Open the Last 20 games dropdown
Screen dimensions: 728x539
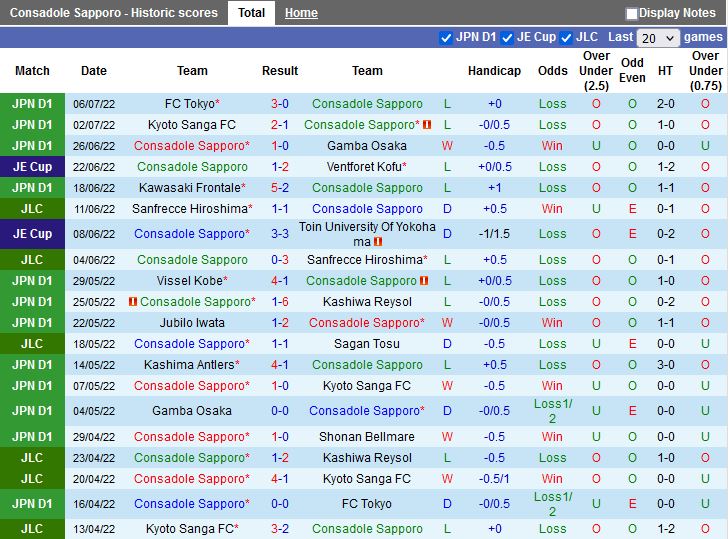pos(657,37)
